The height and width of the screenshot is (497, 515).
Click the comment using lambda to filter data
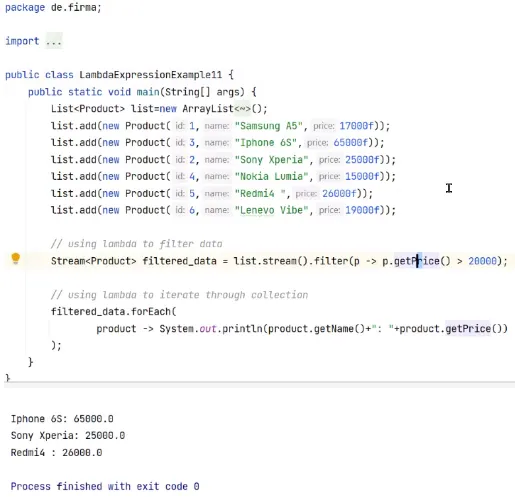pyautogui.click(x=137, y=244)
